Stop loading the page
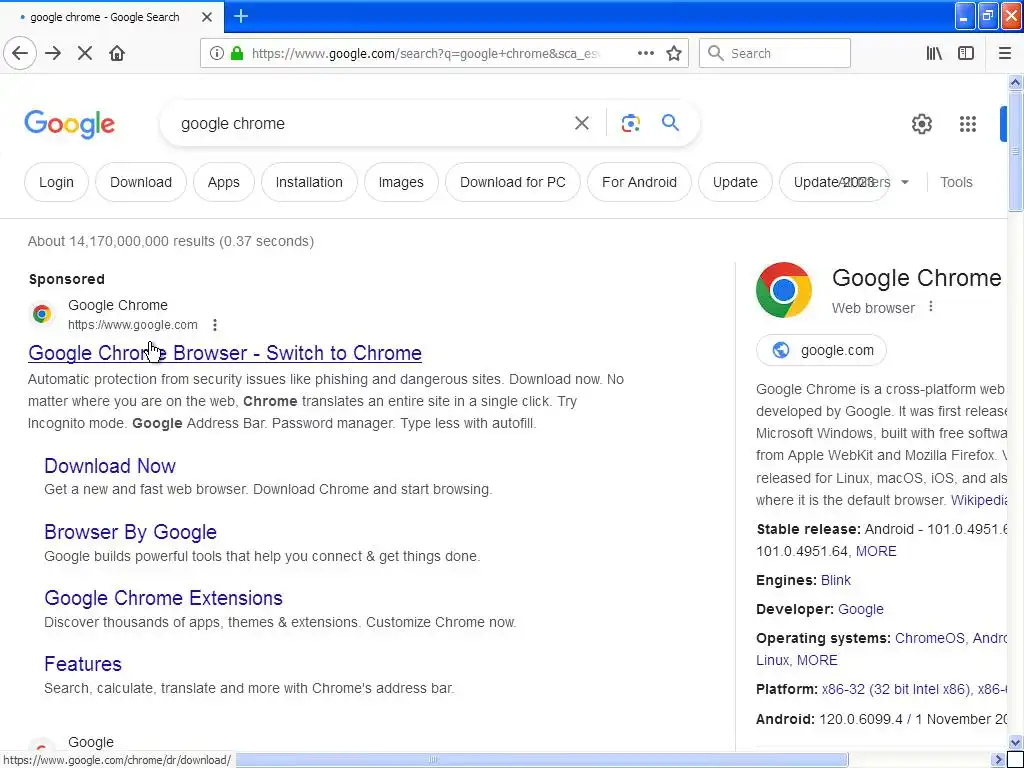Screen dimensions: 1024x768 [85, 53]
